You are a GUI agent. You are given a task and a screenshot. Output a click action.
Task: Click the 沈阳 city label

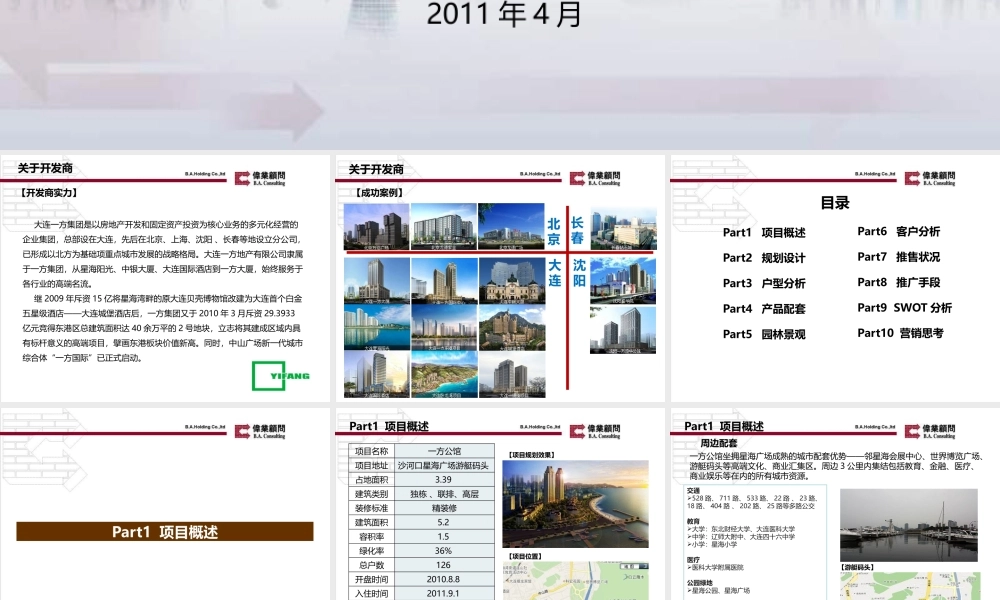(578, 273)
